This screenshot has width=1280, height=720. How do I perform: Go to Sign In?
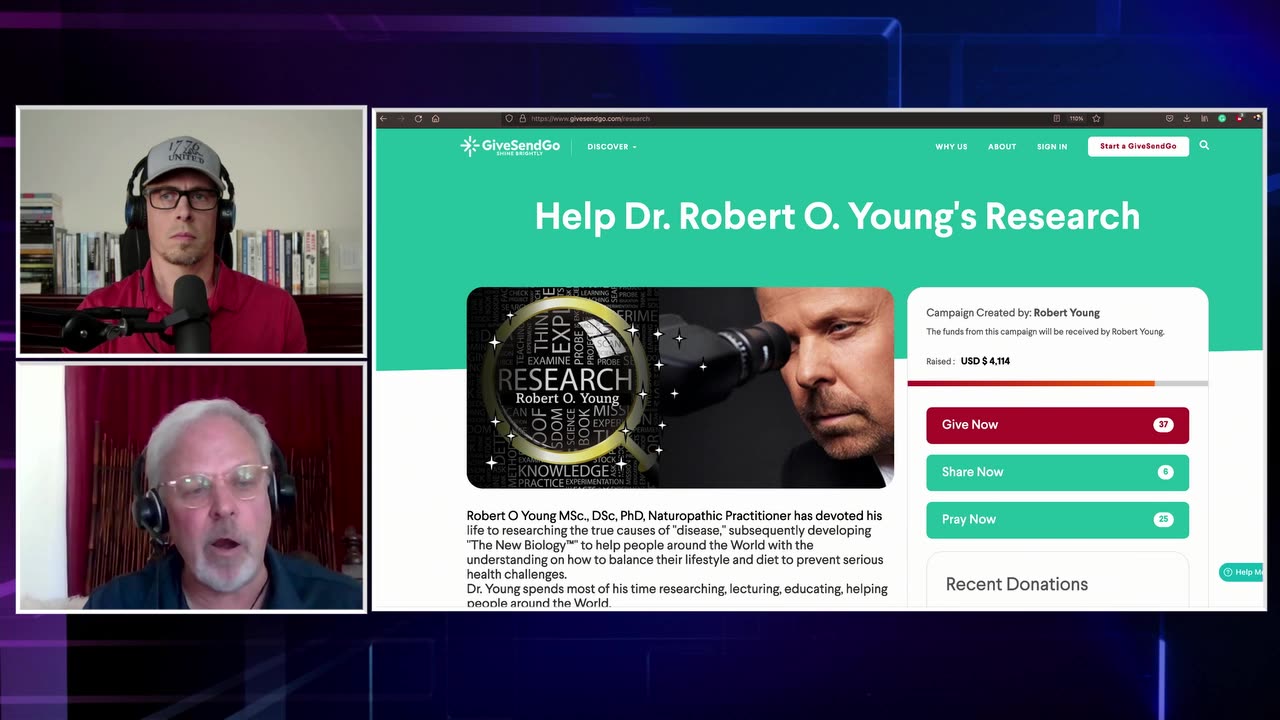coord(1052,147)
